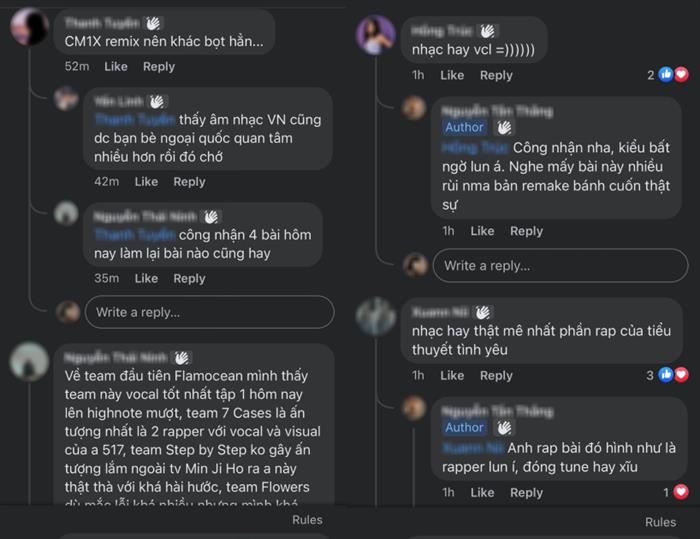The image size is (700, 539).
Task: Open profile picture beside "nhạc hay vcl" comment
Action: tap(376, 35)
